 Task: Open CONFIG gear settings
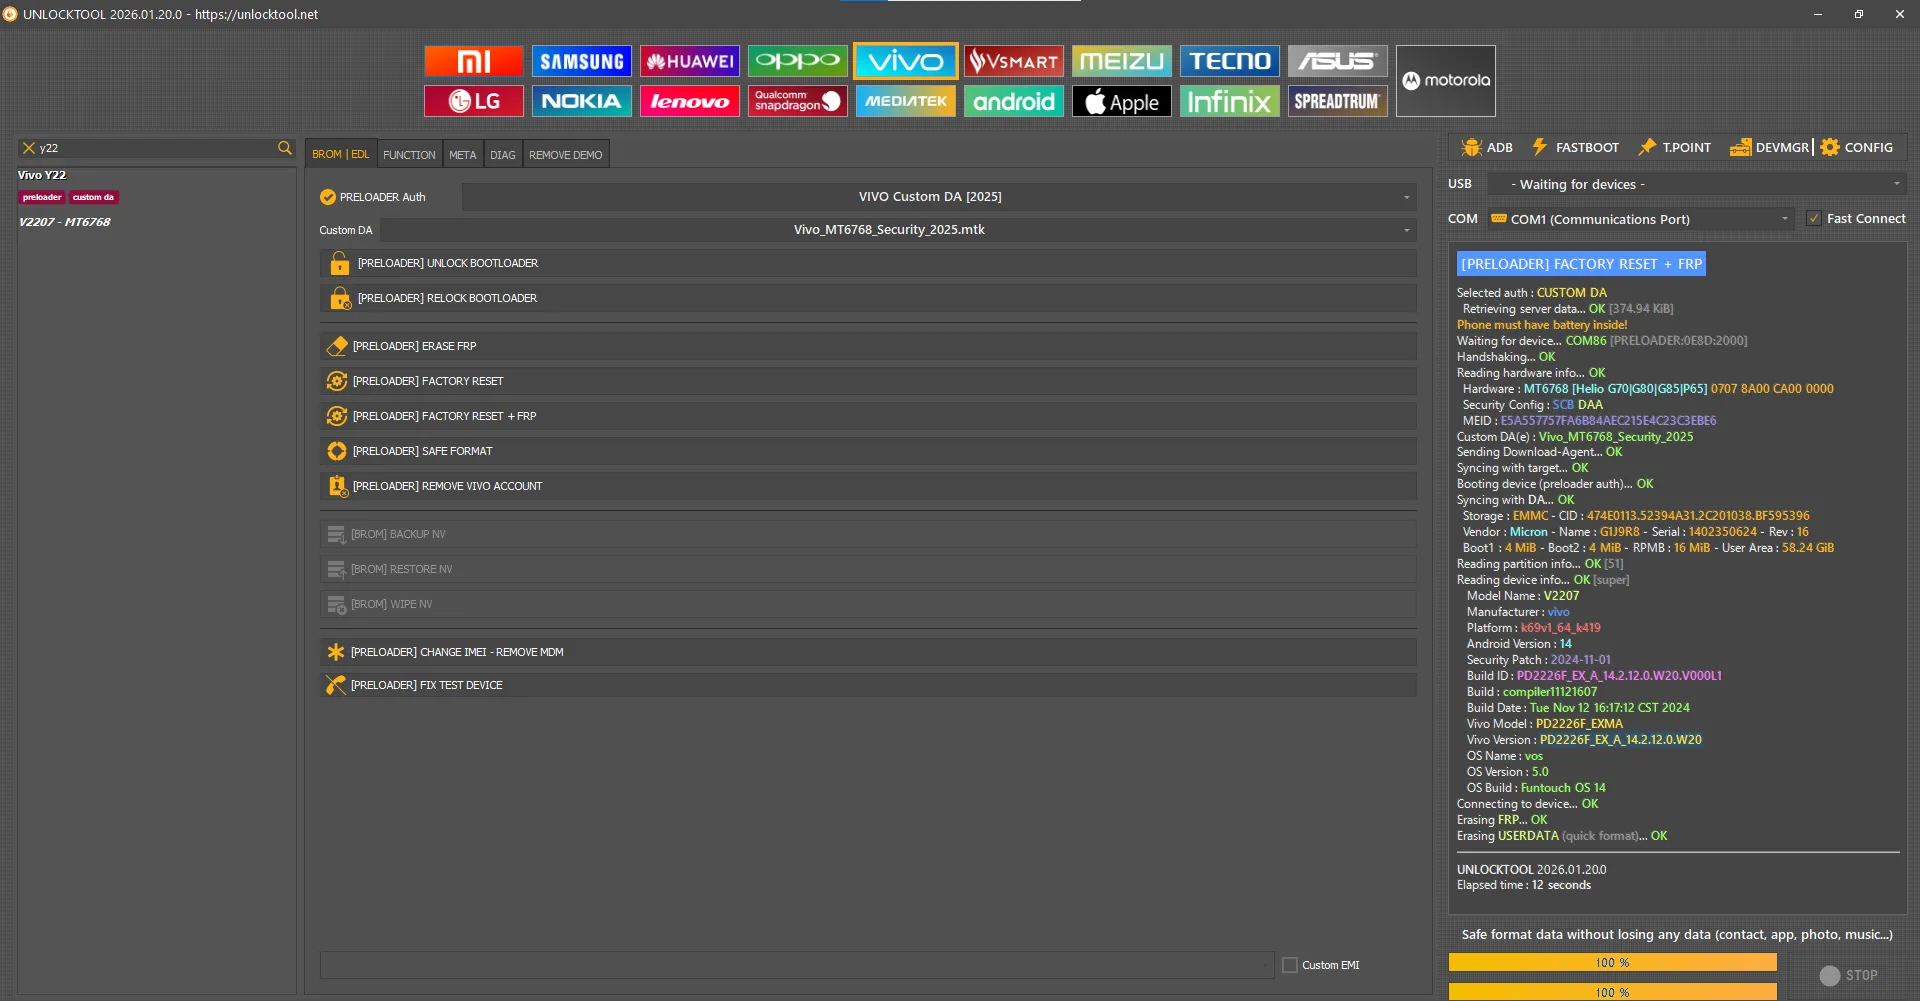click(1857, 147)
